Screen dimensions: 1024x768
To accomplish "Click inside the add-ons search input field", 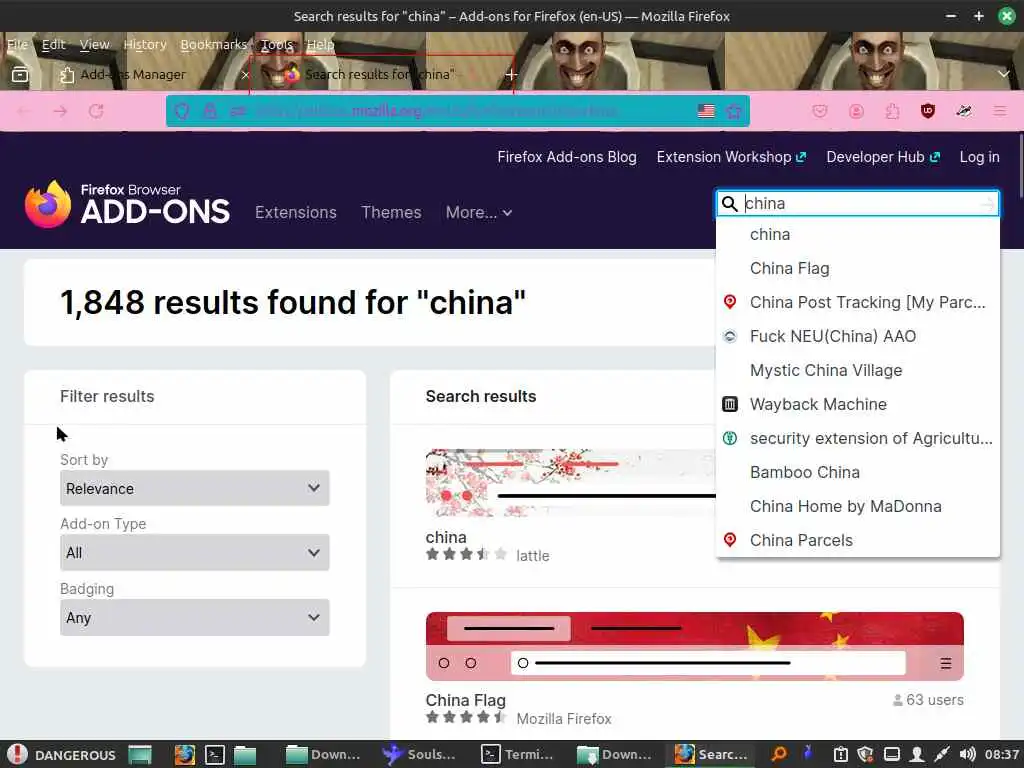I will click(x=859, y=204).
